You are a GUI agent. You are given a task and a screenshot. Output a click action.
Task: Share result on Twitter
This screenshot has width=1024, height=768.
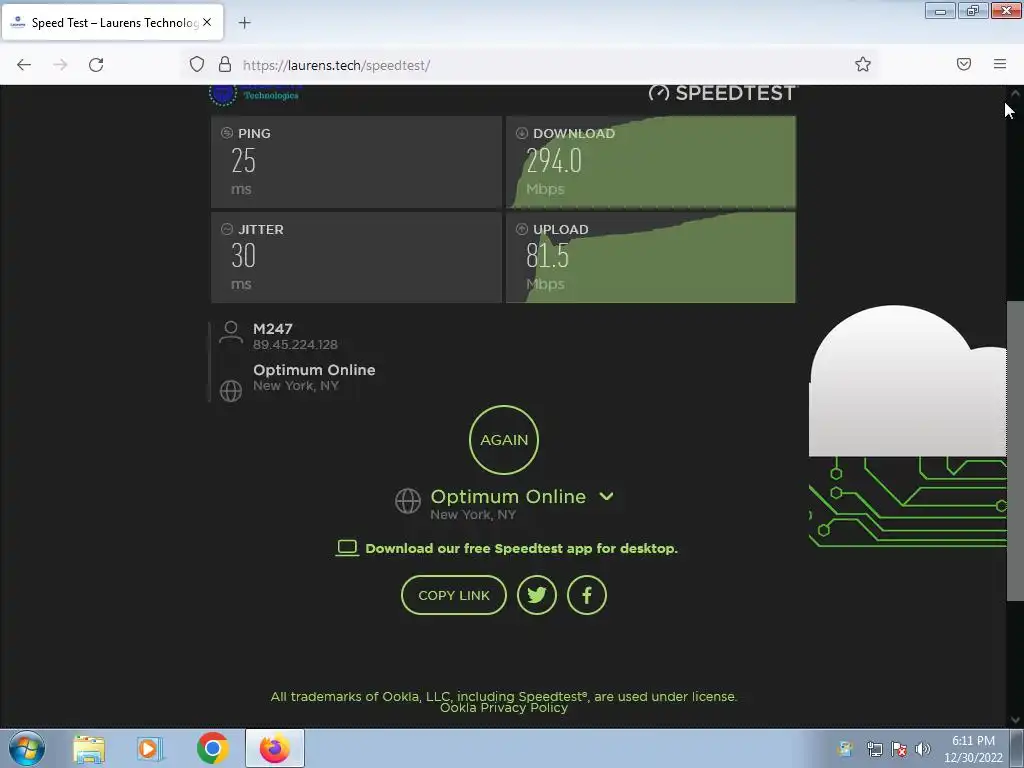tap(537, 595)
